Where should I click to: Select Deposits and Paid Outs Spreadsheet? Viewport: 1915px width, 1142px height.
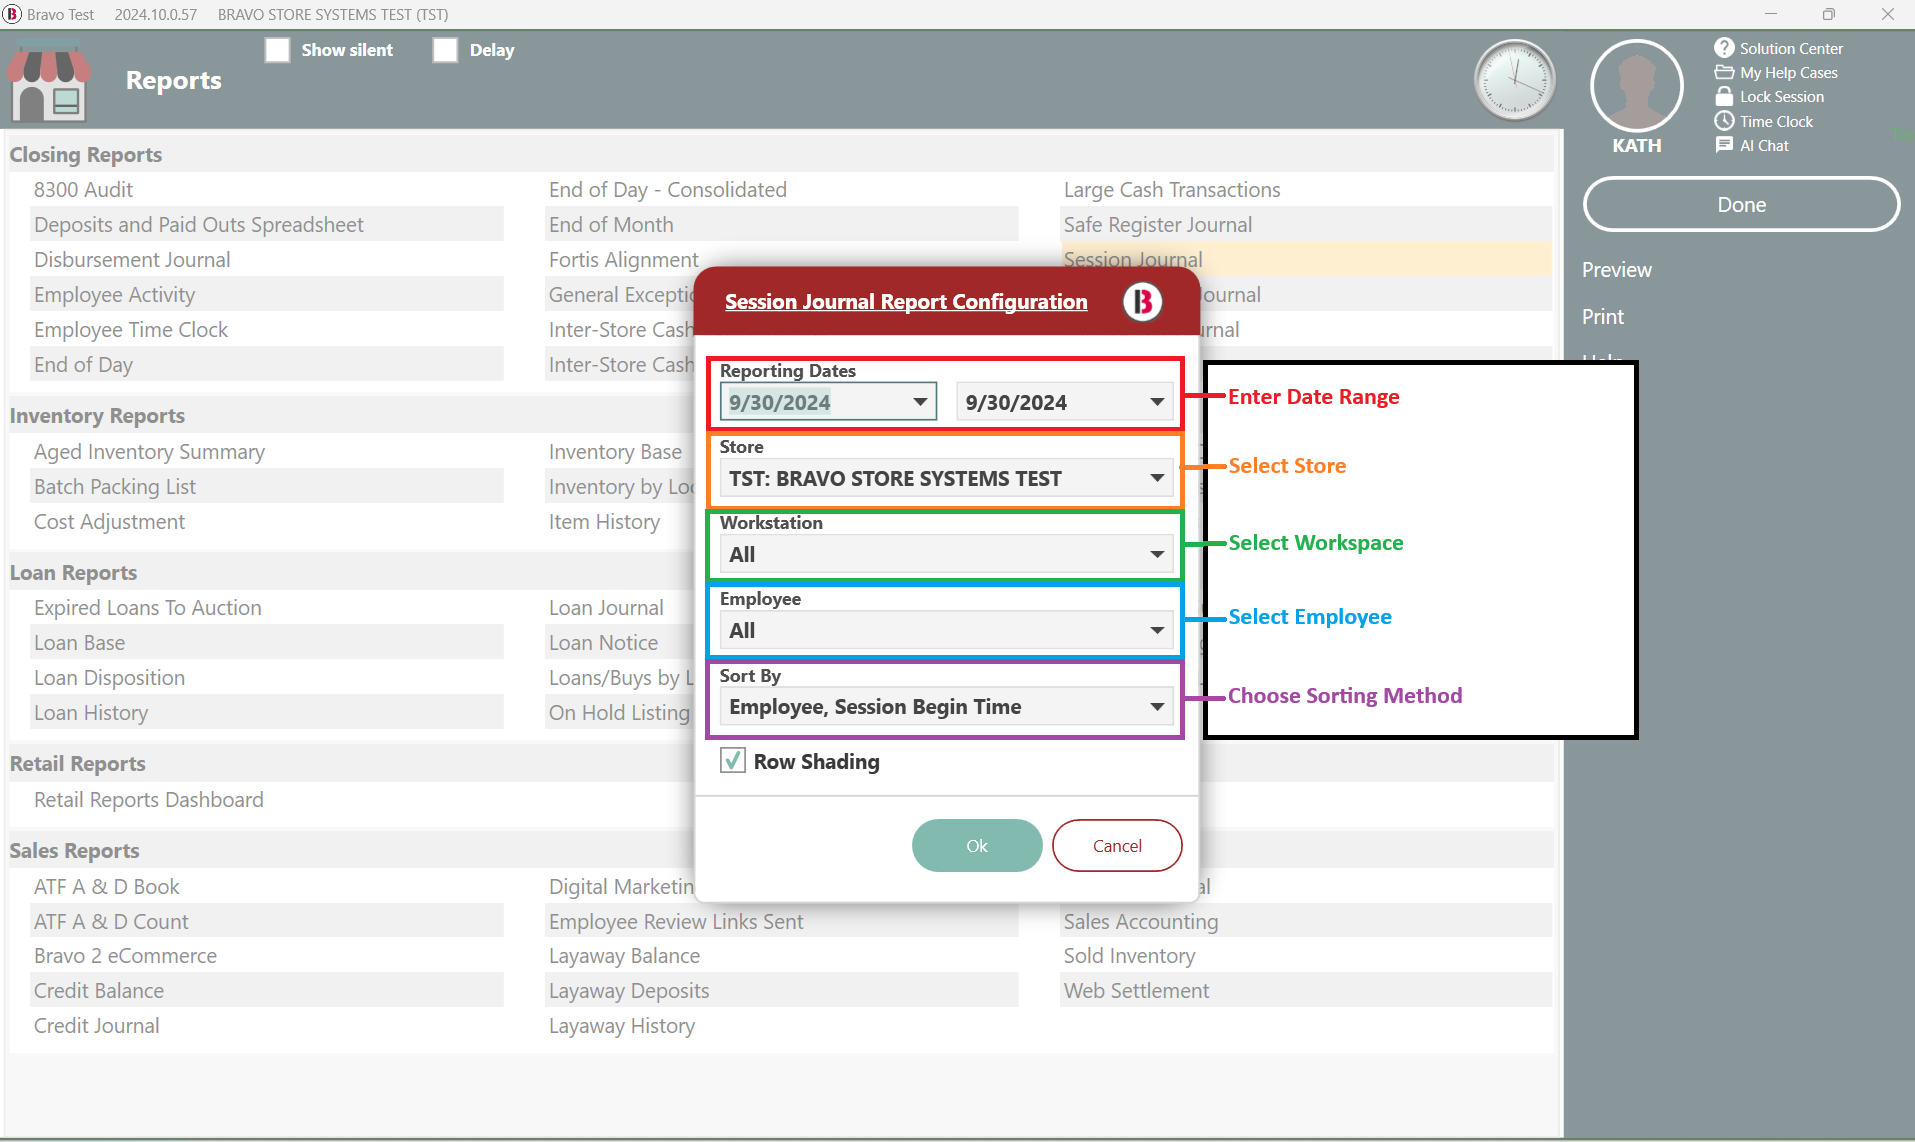coord(198,224)
